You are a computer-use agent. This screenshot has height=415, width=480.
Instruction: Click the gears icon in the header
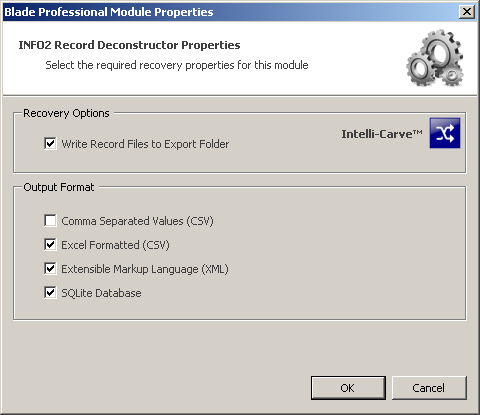(435, 58)
